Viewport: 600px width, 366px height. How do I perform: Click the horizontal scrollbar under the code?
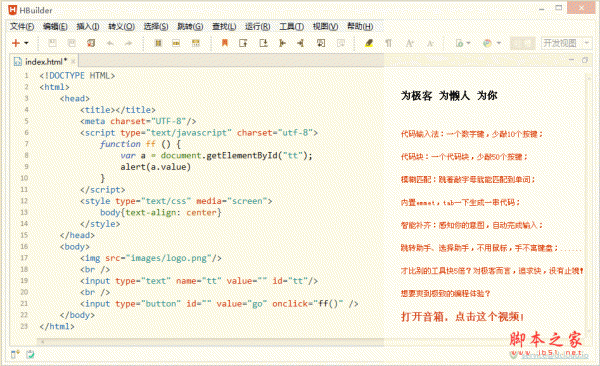click(x=210, y=341)
